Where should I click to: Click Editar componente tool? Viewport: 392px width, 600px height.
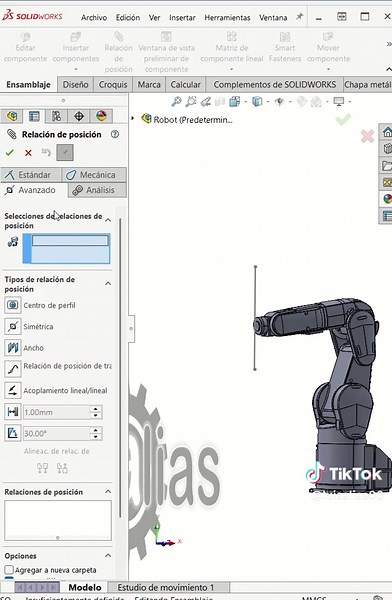point(25,47)
